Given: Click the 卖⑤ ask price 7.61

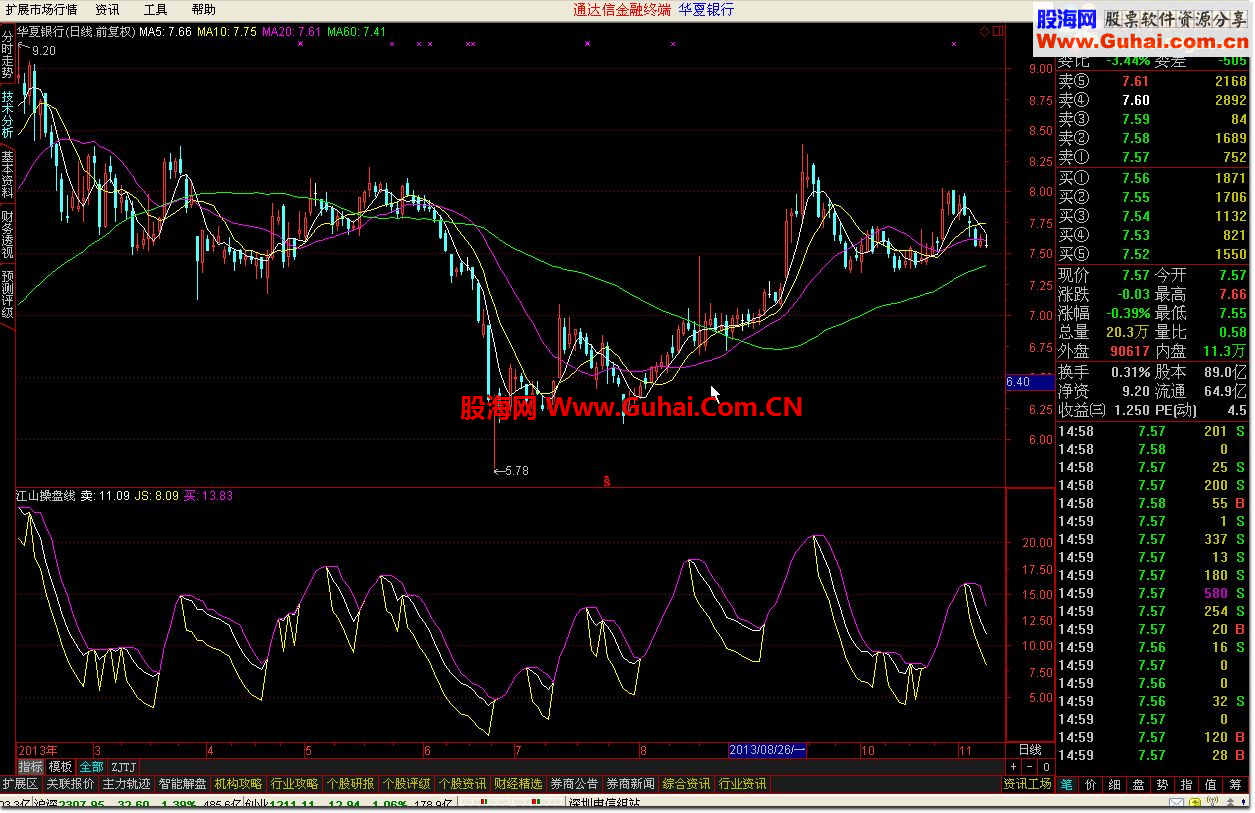Looking at the screenshot, I should [x=1135, y=81].
